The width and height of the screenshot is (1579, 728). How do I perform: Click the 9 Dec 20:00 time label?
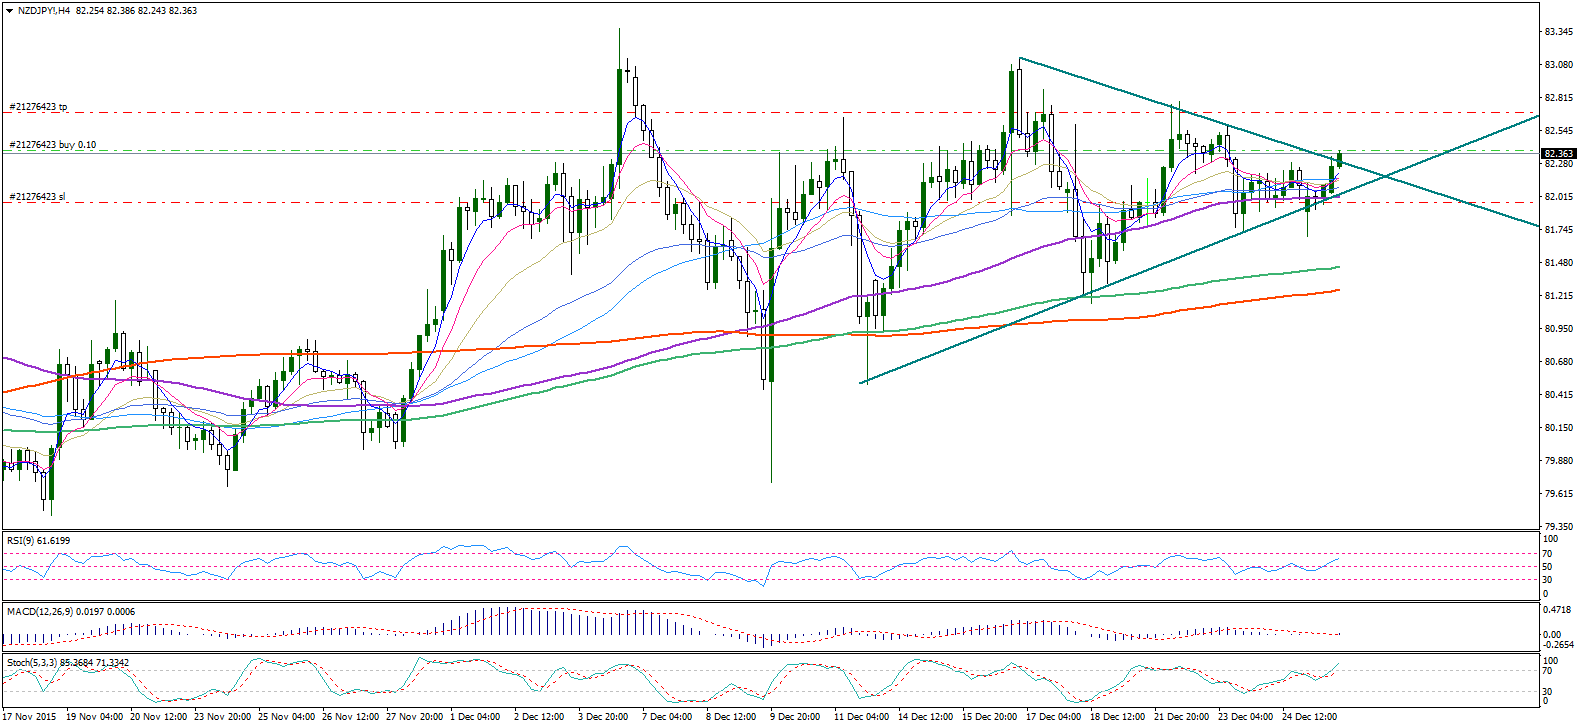796,717
